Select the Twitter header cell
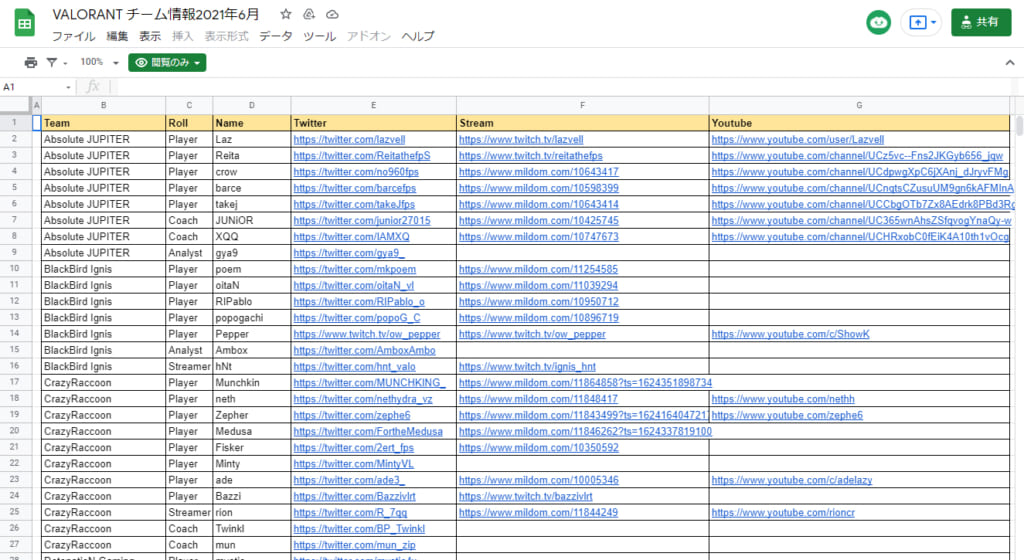Screen dimensions: 1024x560 click(x=374, y=123)
